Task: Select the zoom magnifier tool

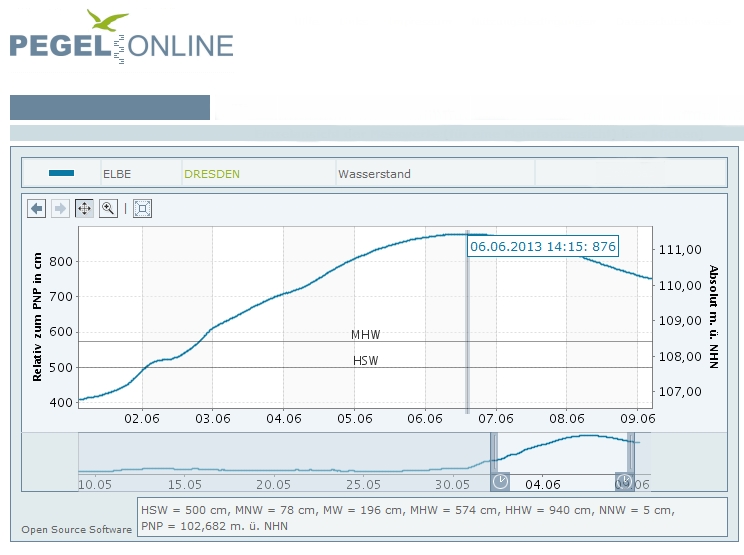Action: [108, 208]
